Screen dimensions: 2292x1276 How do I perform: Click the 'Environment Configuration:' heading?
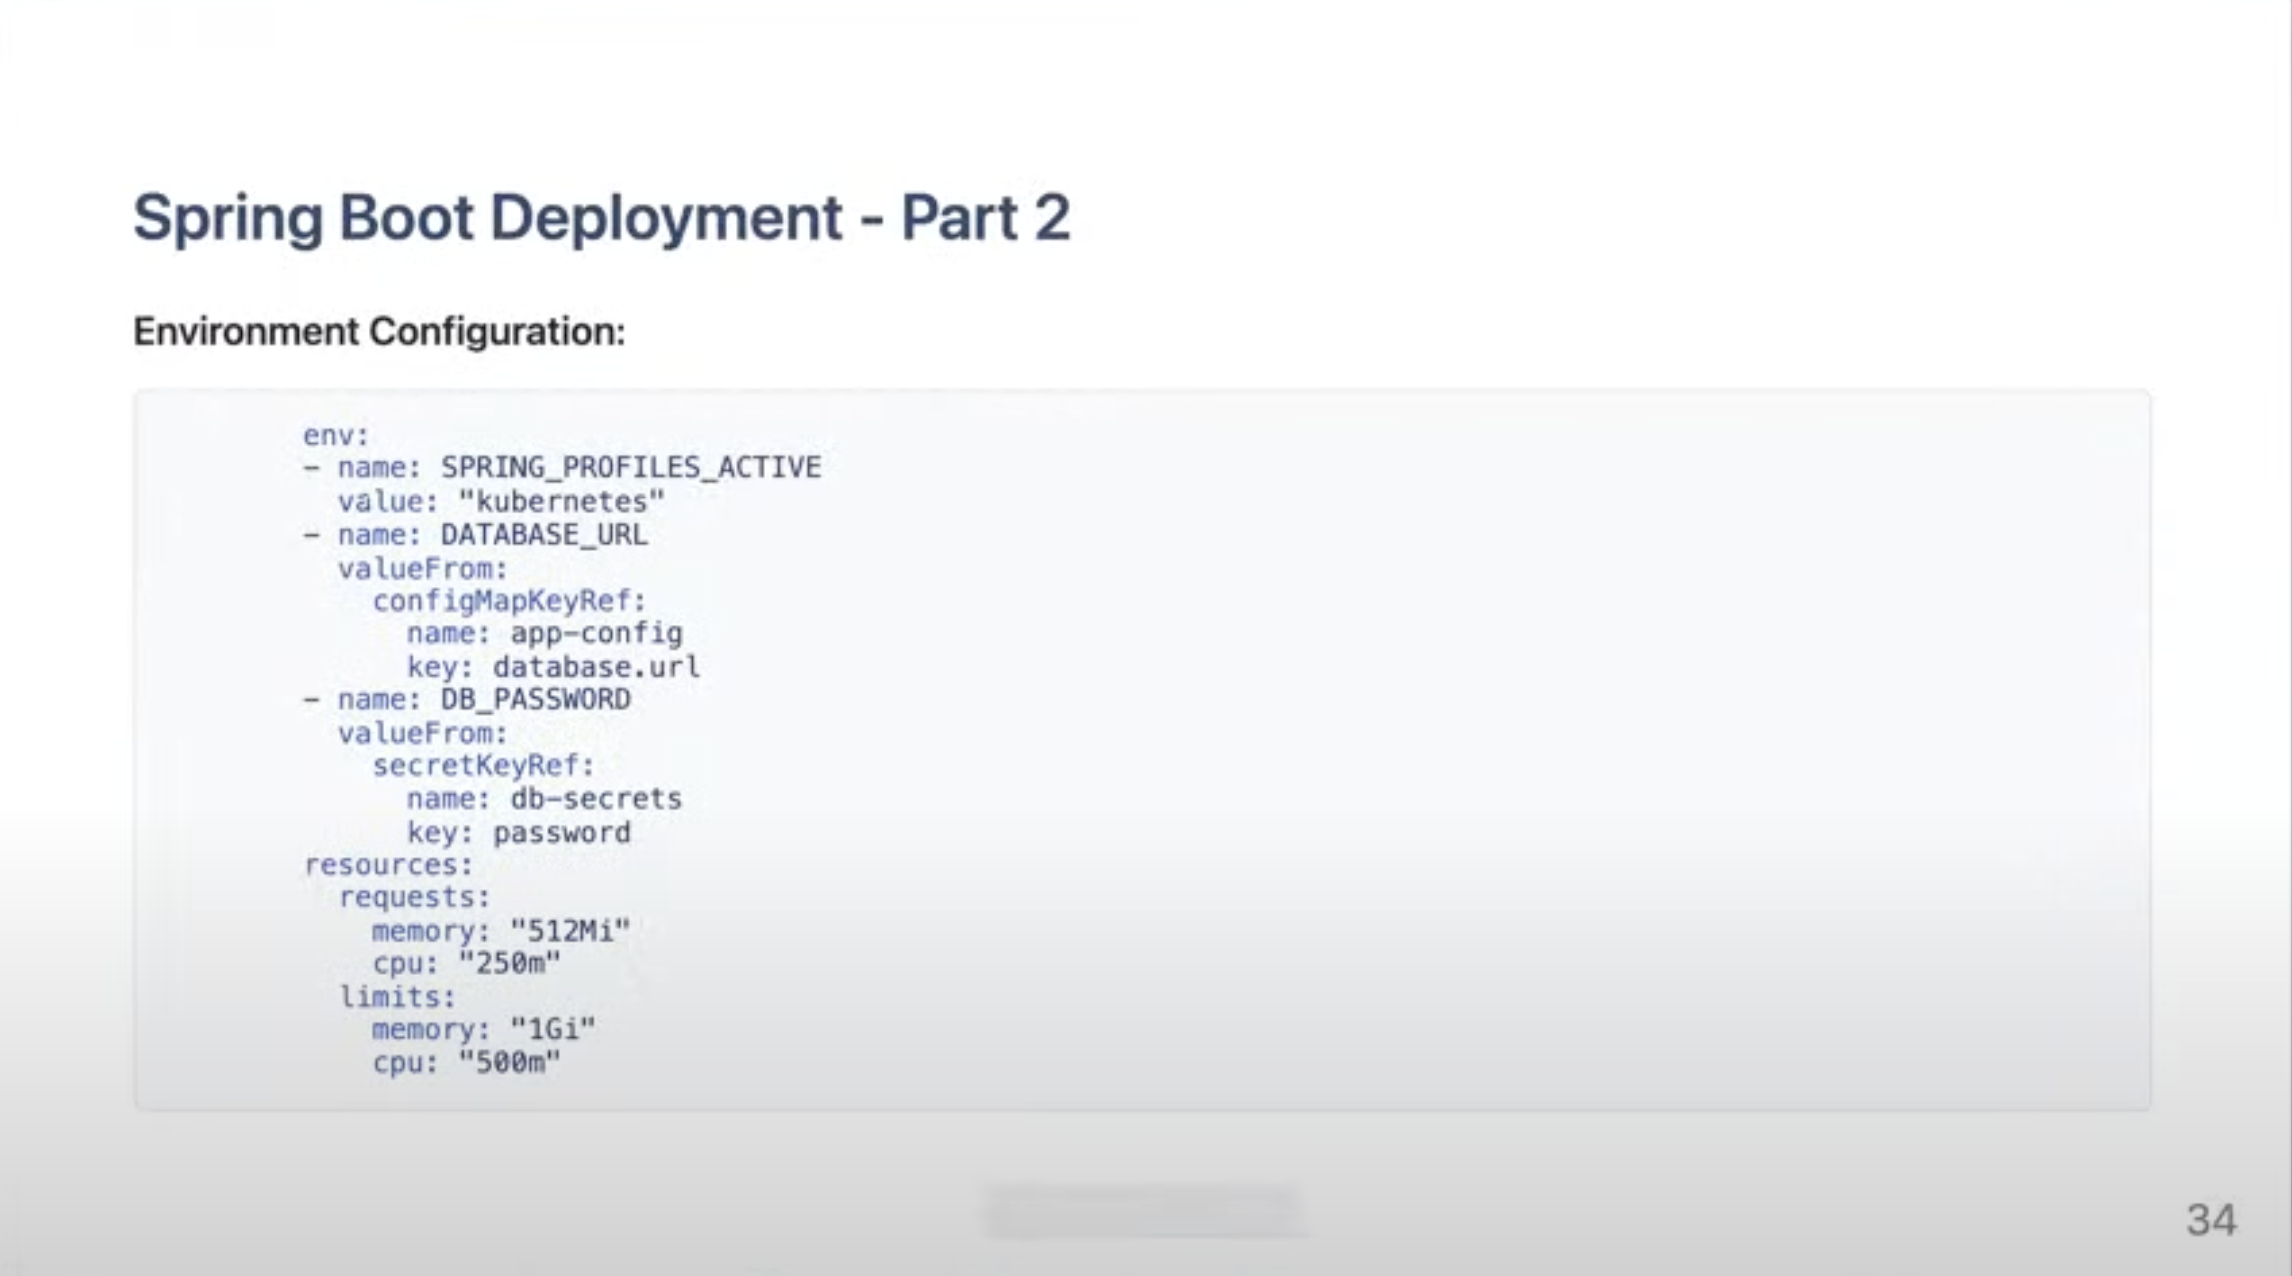379,331
